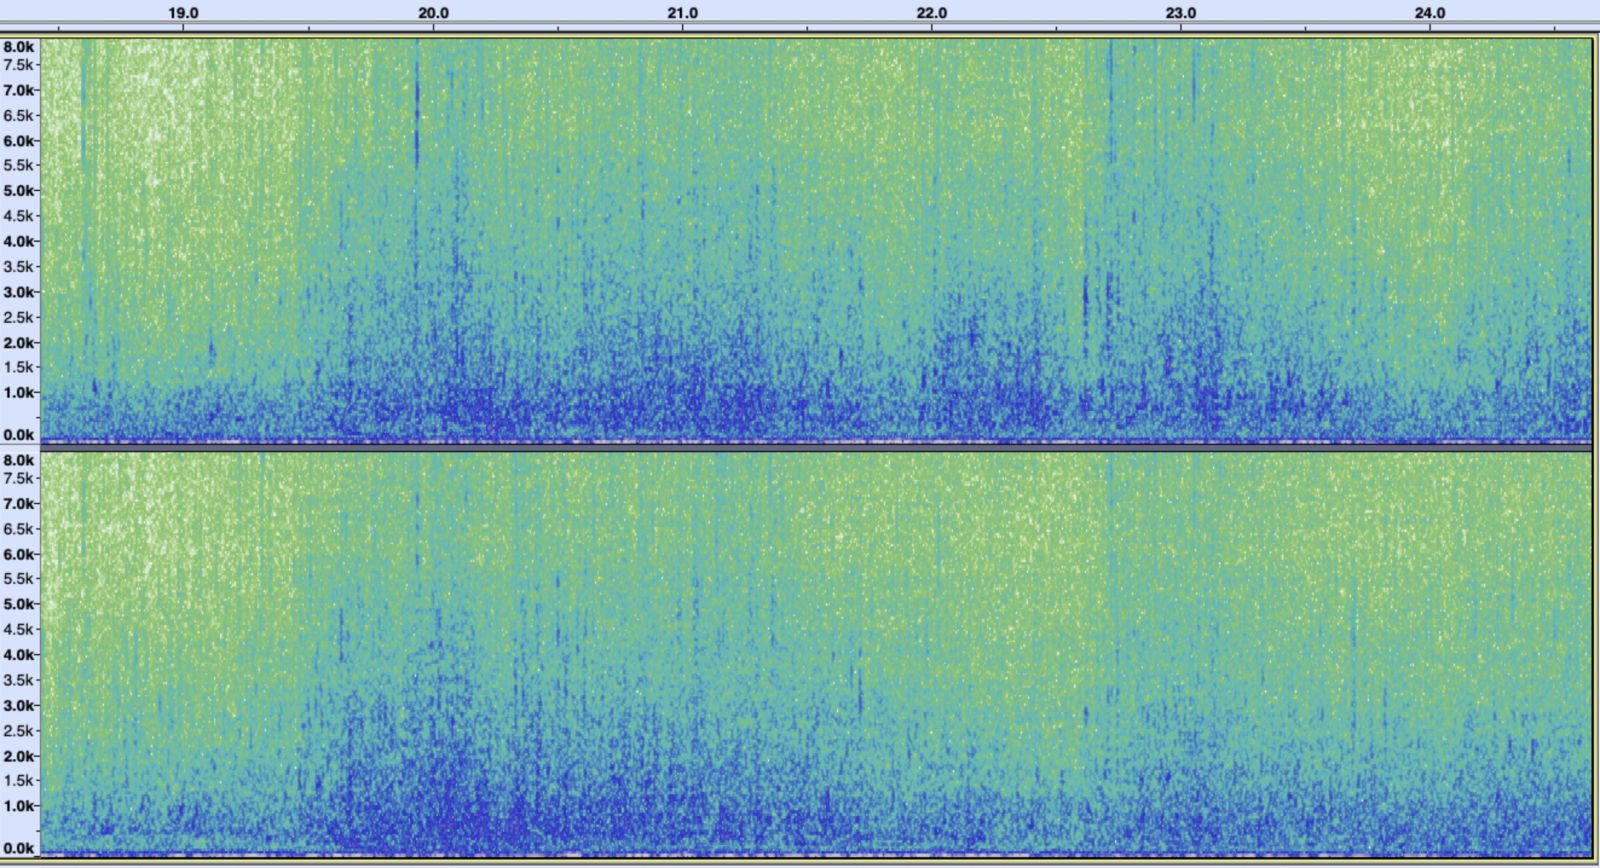This screenshot has height=868, width=1600.
Task: Click the 2.0k mark on the lower channel scale
Action: coord(19,755)
